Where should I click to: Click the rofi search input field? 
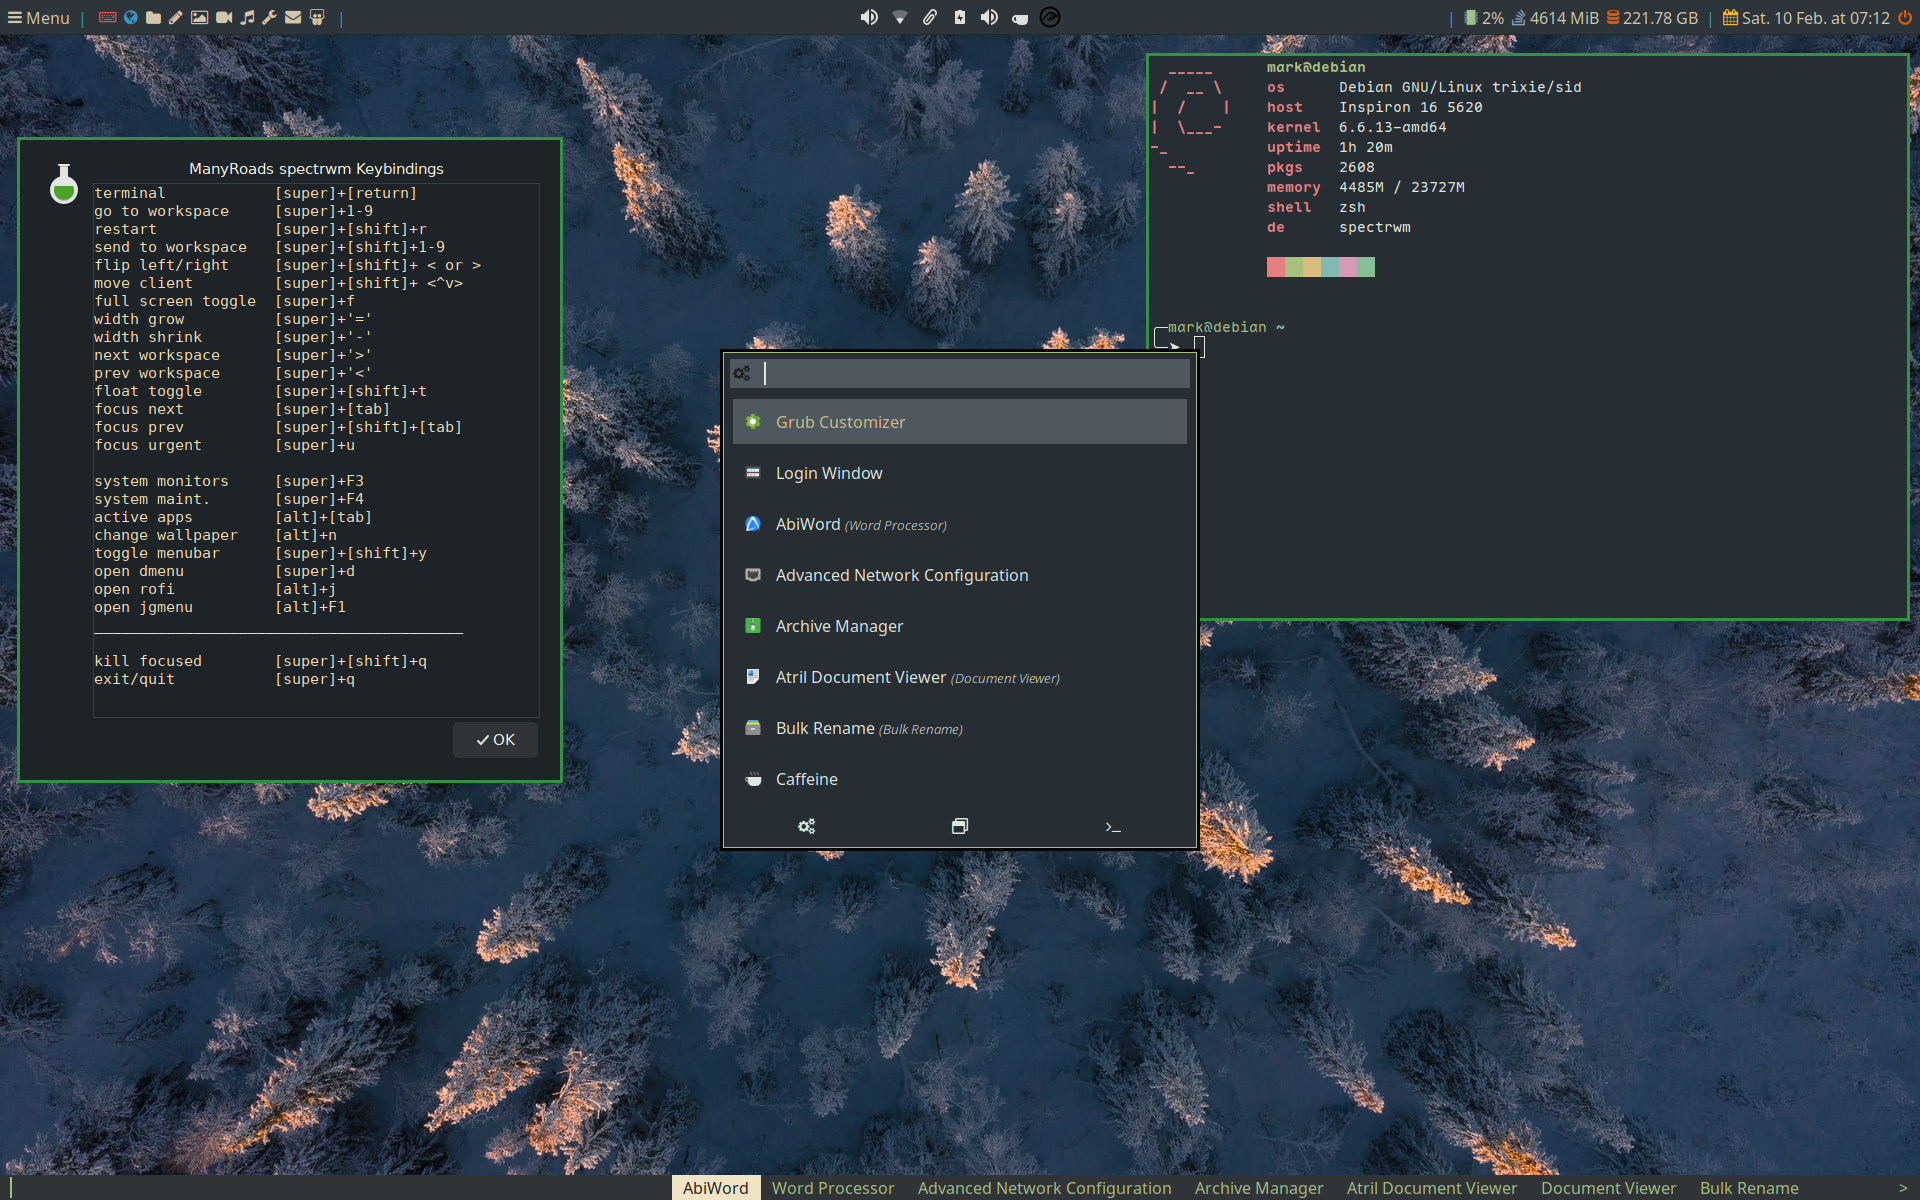[975, 373]
